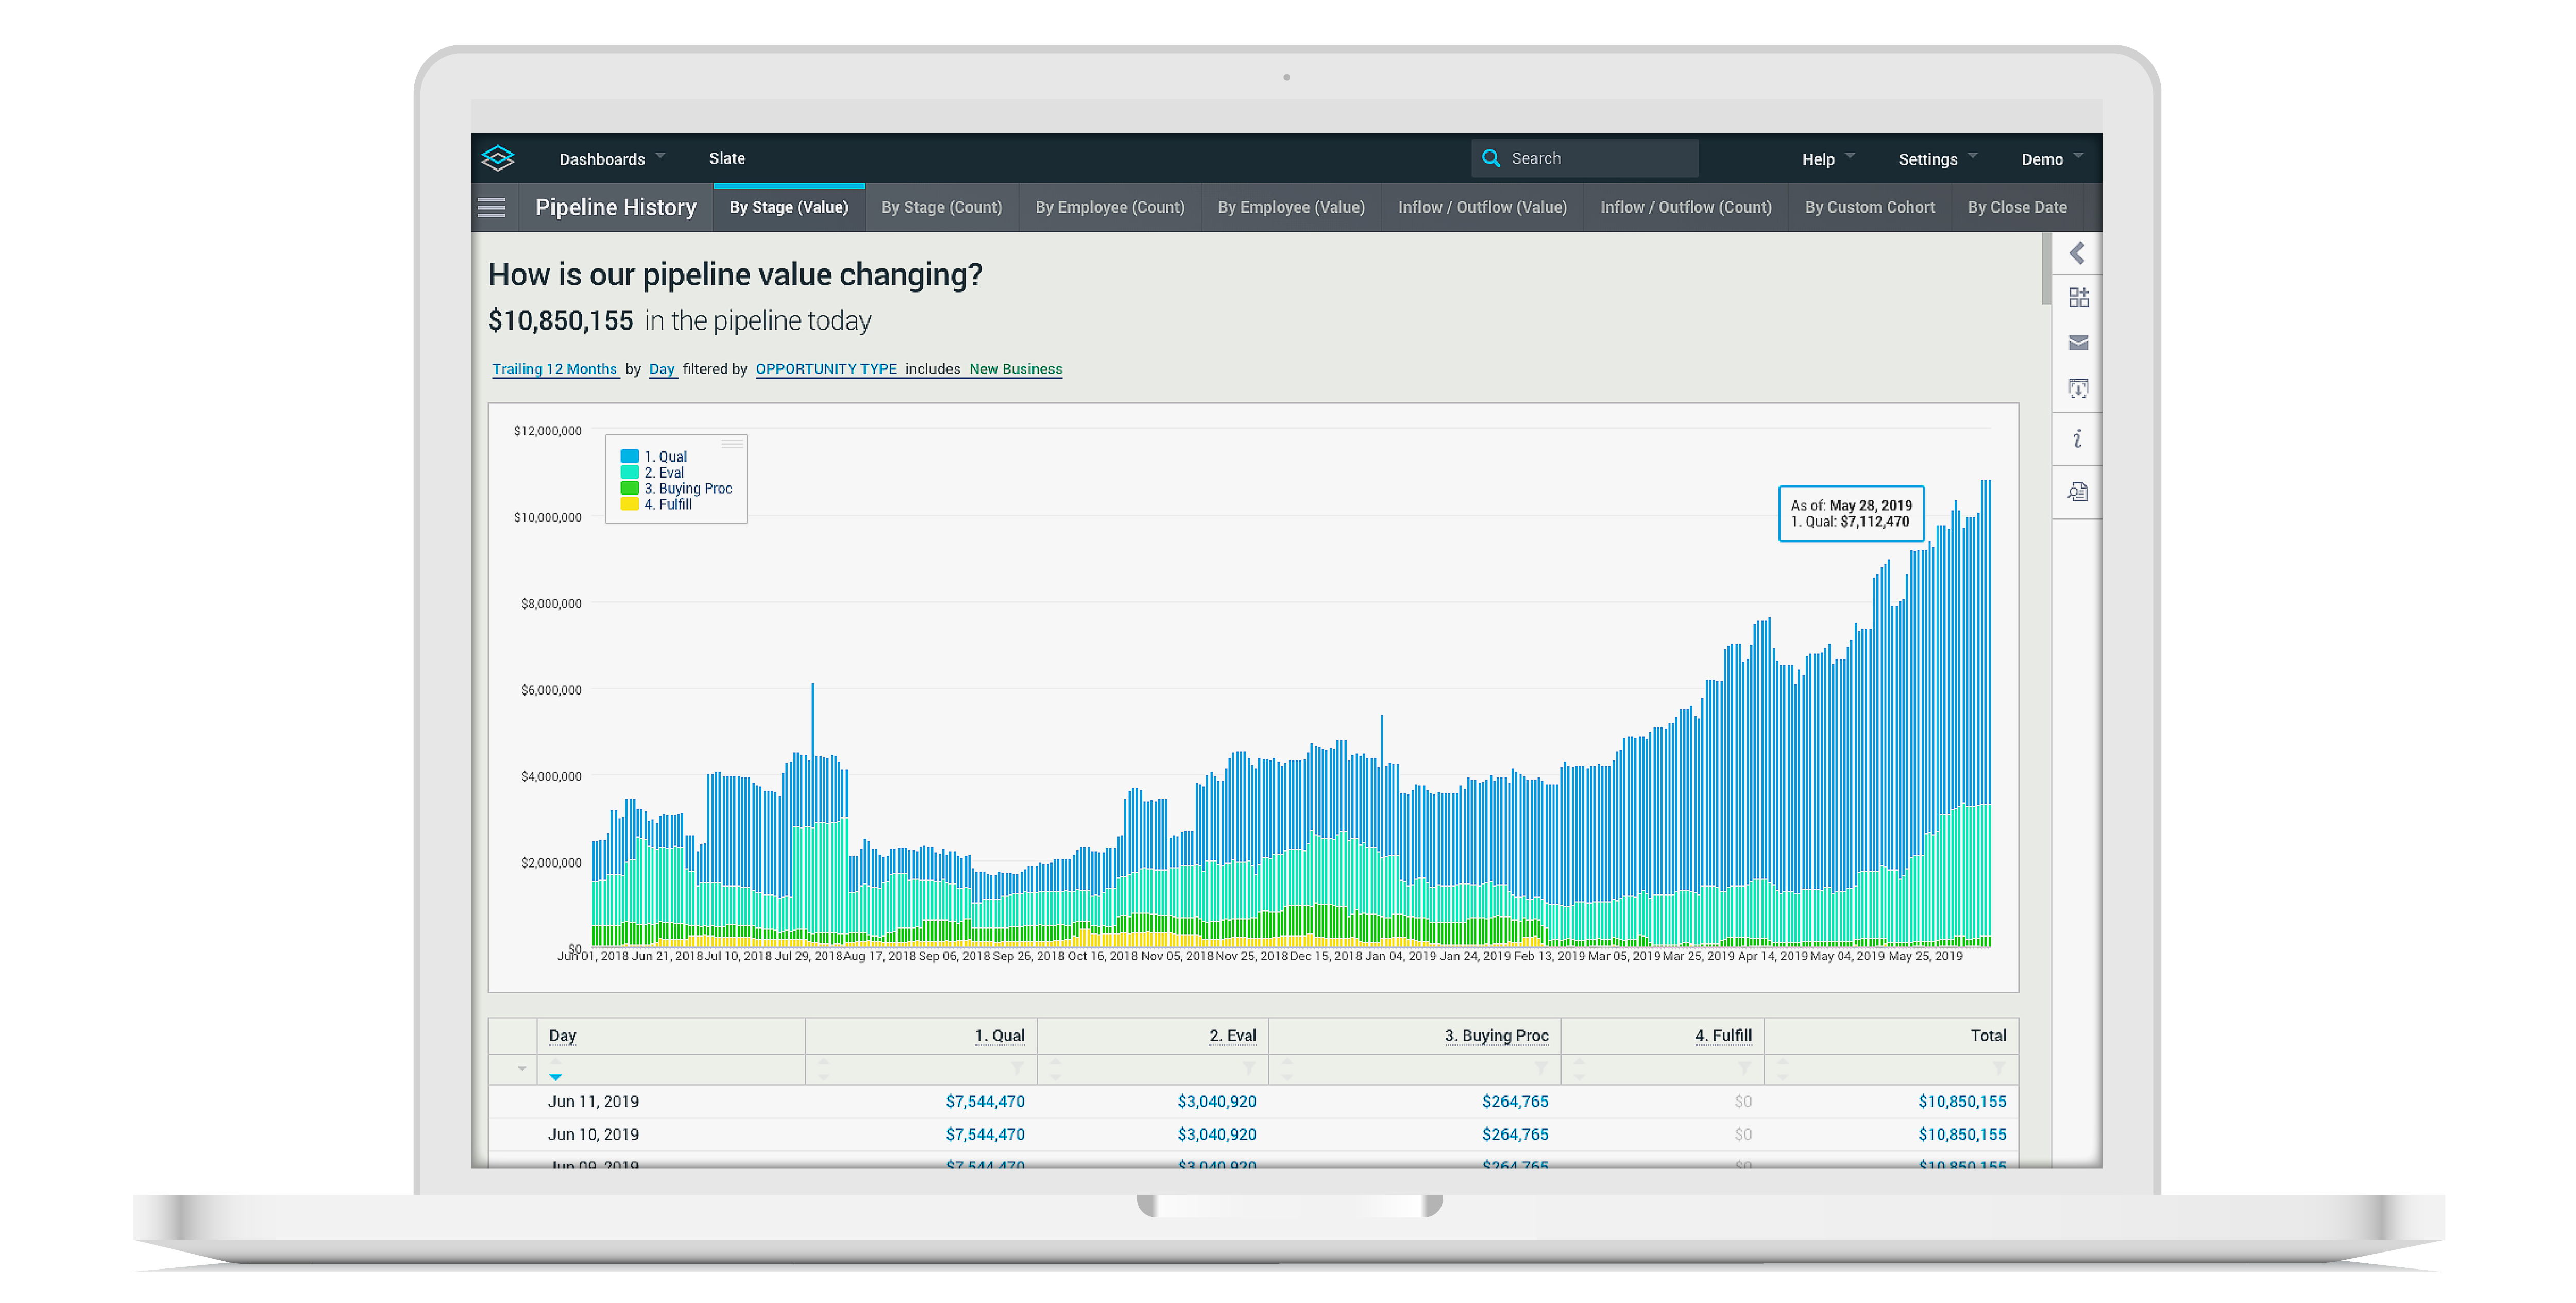Click the add-to-dashboard grid plus icon
The width and height of the screenshot is (2576, 1303).
[x=2078, y=298]
